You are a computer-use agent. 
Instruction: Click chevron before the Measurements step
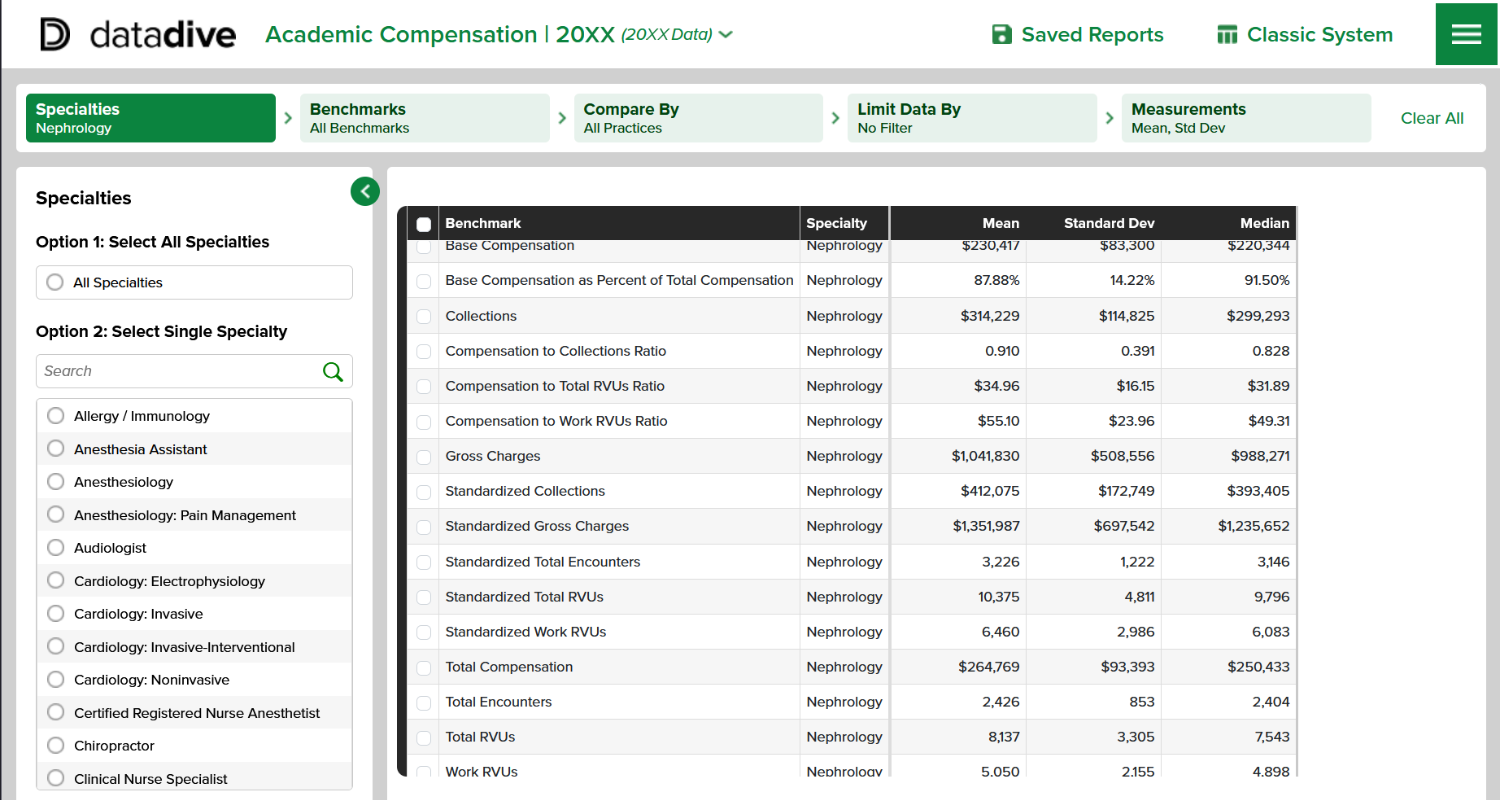click(x=1109, y=118)
